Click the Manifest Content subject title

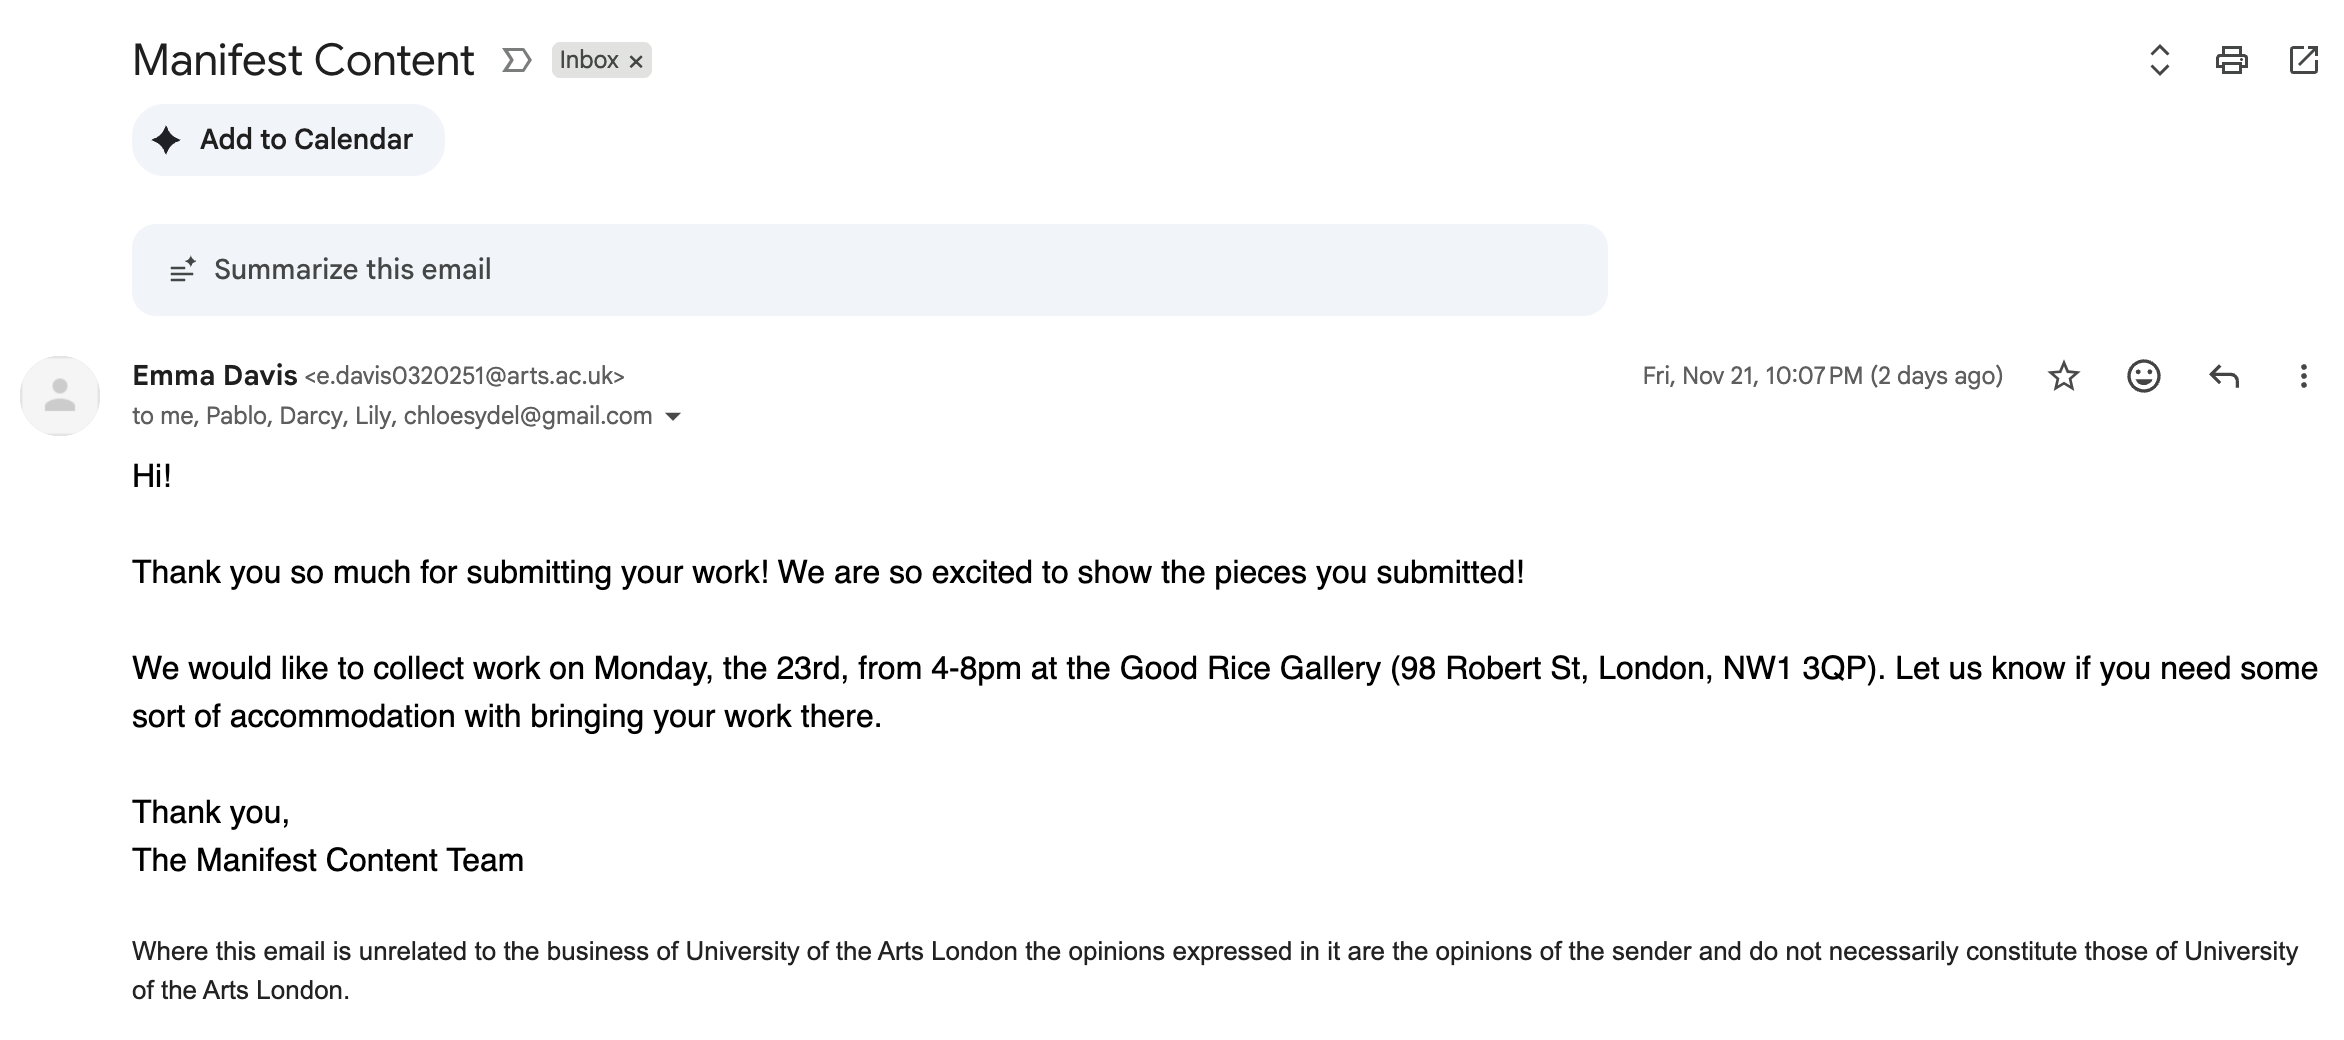tap(303, 60)
